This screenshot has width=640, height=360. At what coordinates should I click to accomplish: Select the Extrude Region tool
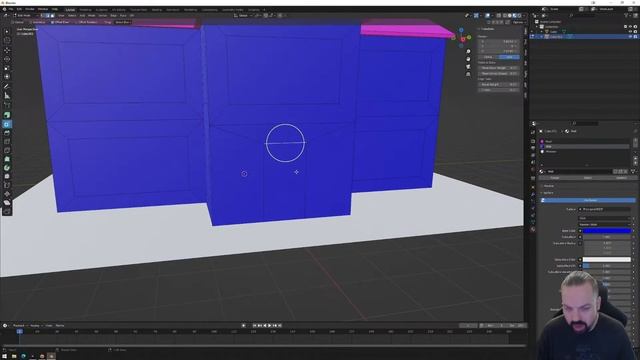coord(7,115)
